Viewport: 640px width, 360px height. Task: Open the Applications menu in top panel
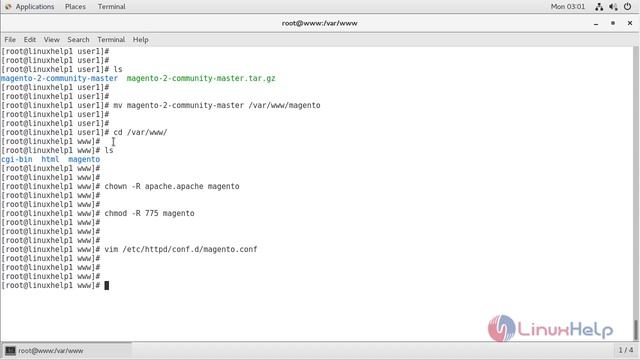[35, 7]
